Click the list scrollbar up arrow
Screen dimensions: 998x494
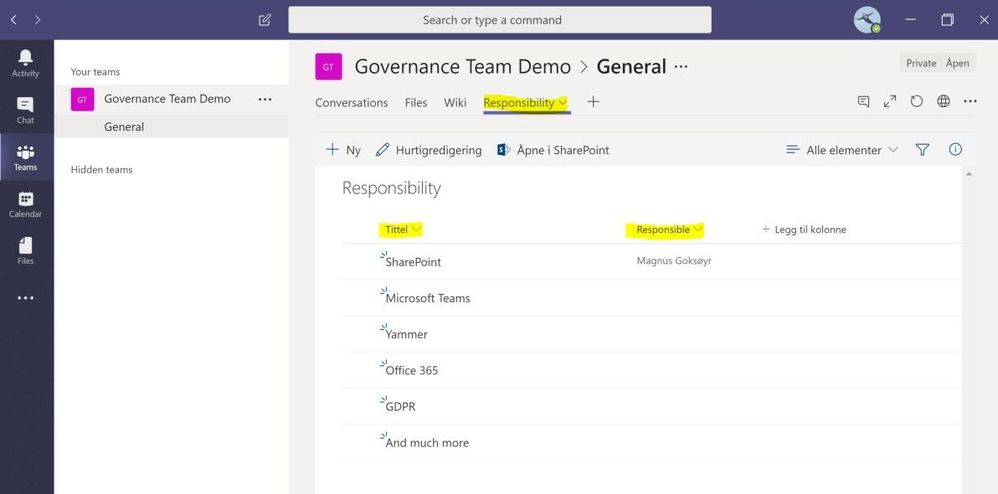click(969, 174)
